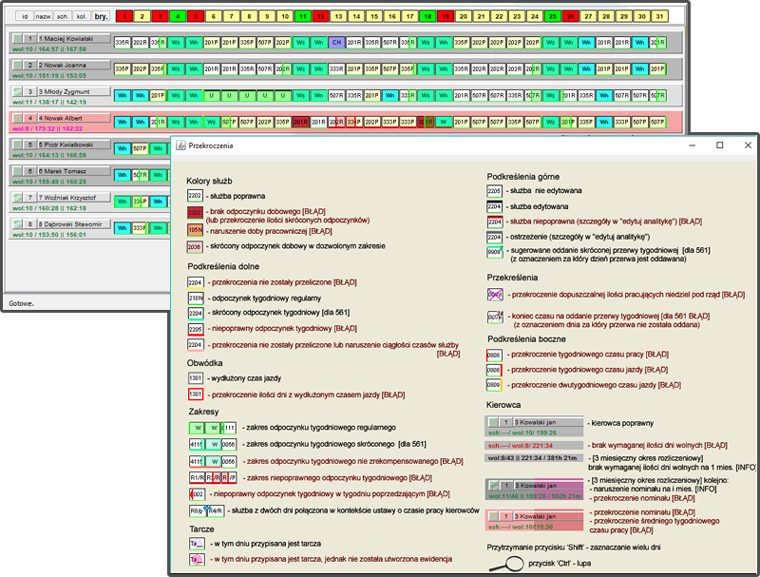This screenshot has height=577, width=760.
Task: Click the '507P' cell in Nowak Joanna's row
Action: pos(390,69)
